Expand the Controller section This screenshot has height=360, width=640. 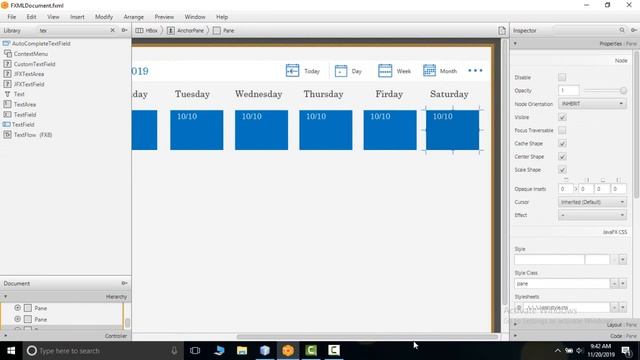[x=65, y=336]
